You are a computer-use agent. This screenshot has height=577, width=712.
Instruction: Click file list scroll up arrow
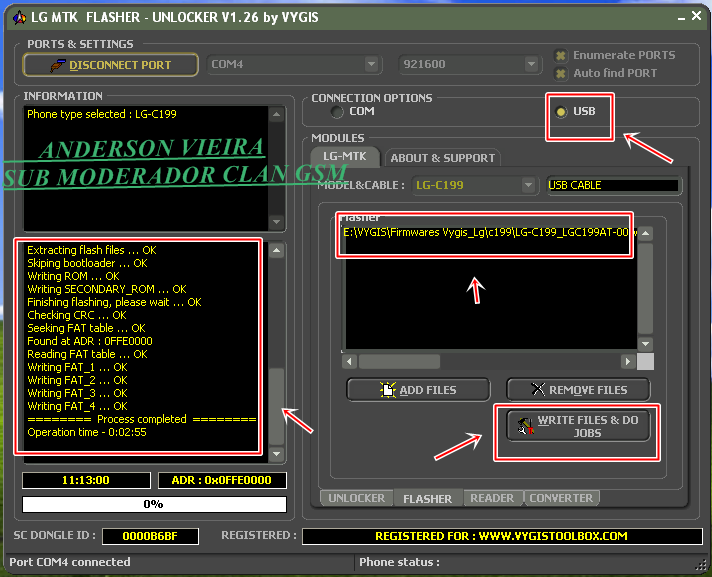click(x=645, y=233)
